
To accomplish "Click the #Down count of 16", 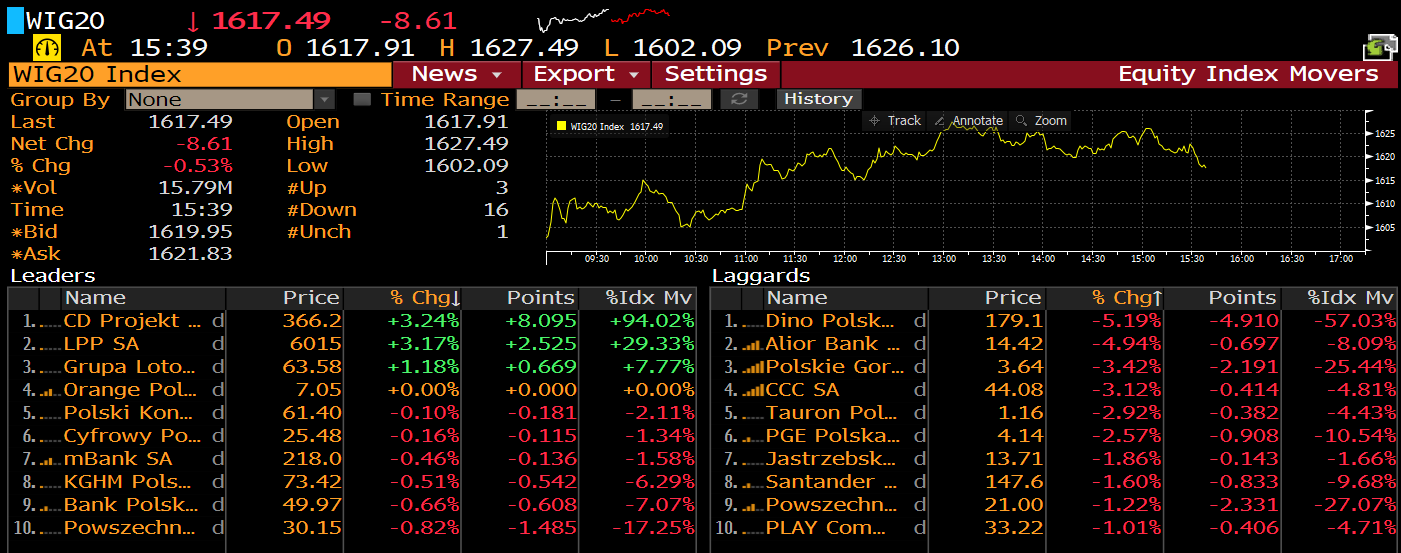I will coord(496,210).
